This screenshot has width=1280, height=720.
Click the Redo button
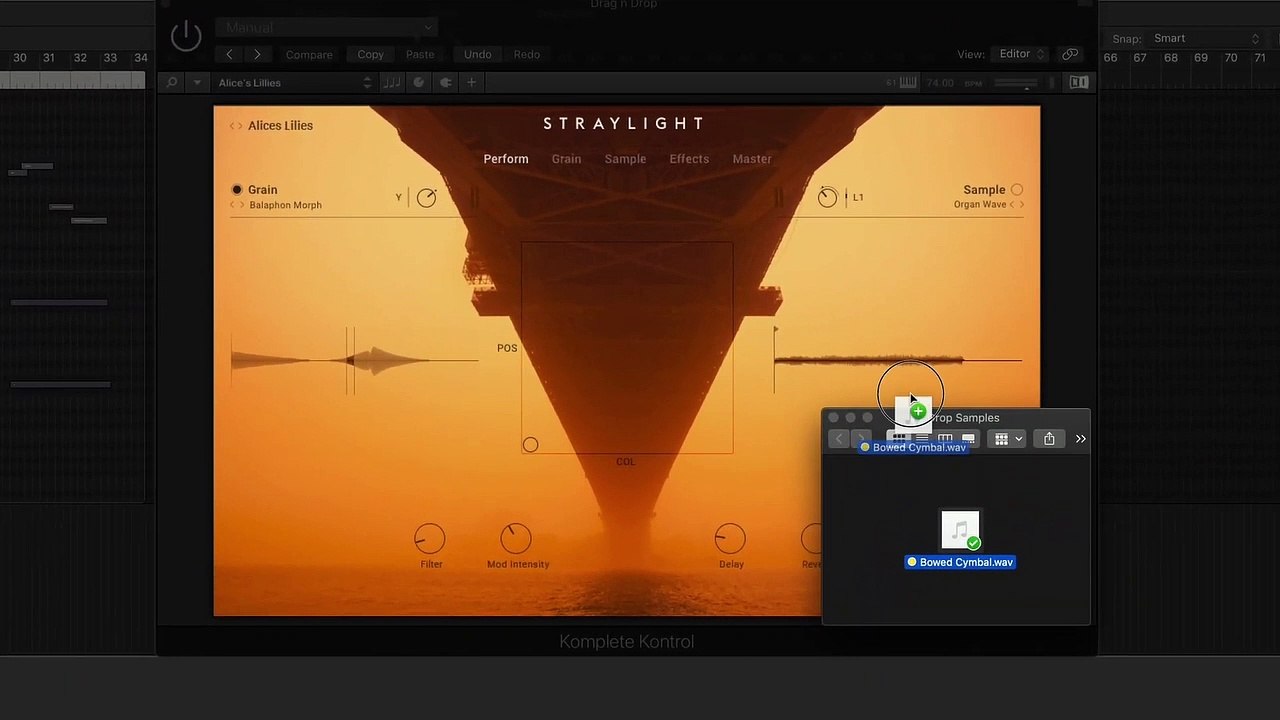(x=527, y=54)
